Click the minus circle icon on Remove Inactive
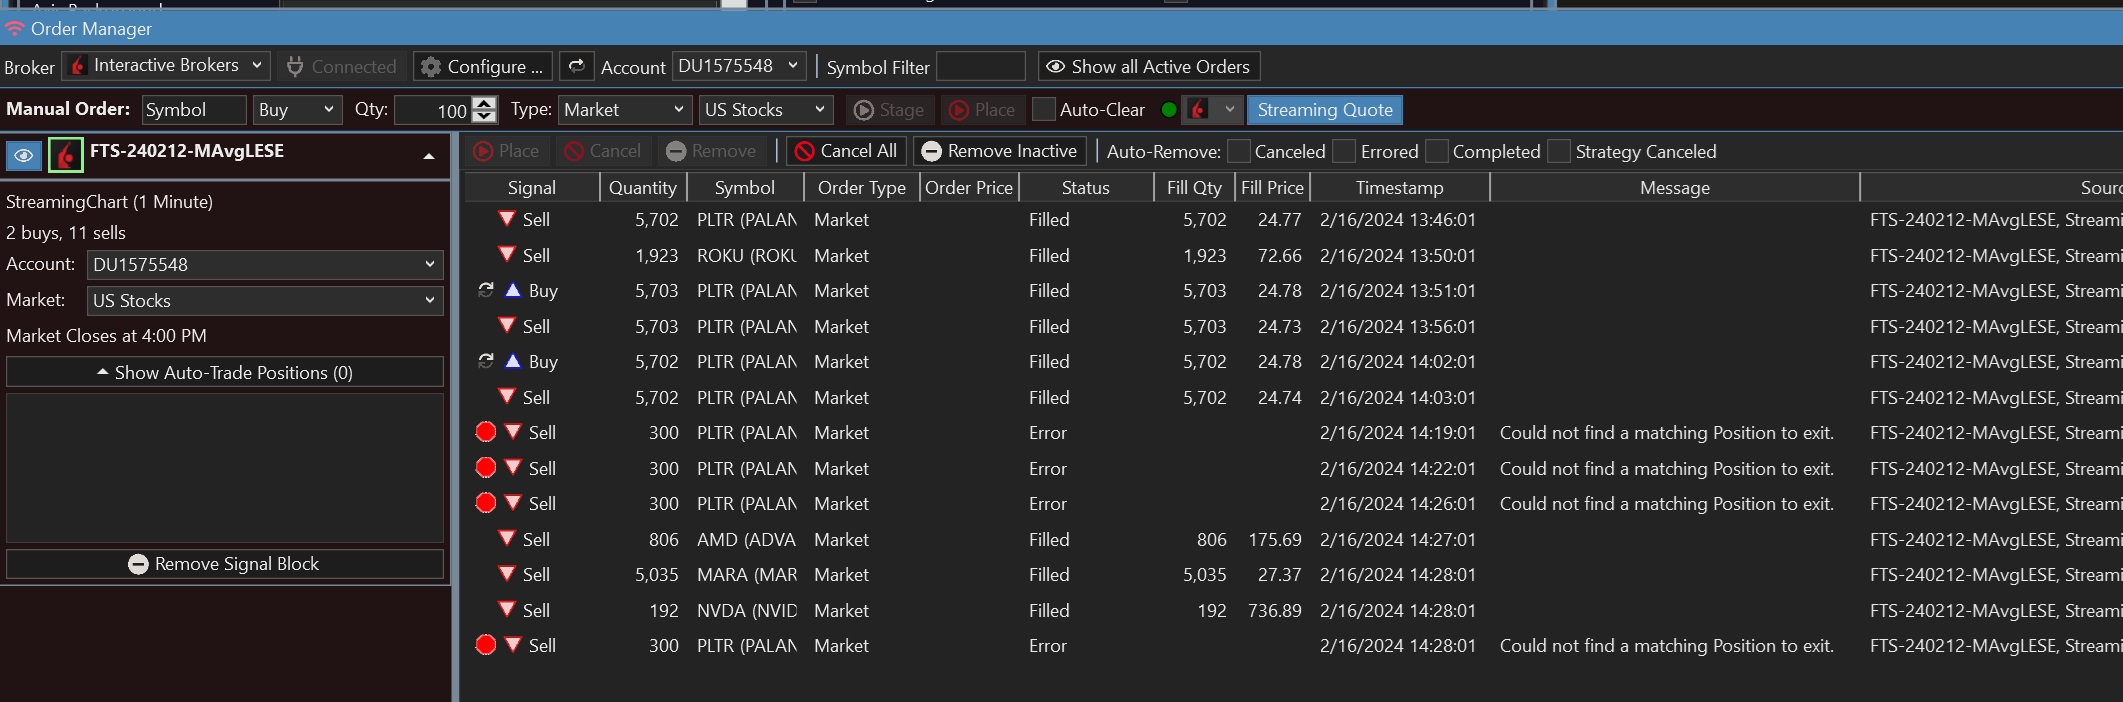The width and height of the screenshot is (2123, 702). pyautogui.click(x=931, y=151)
